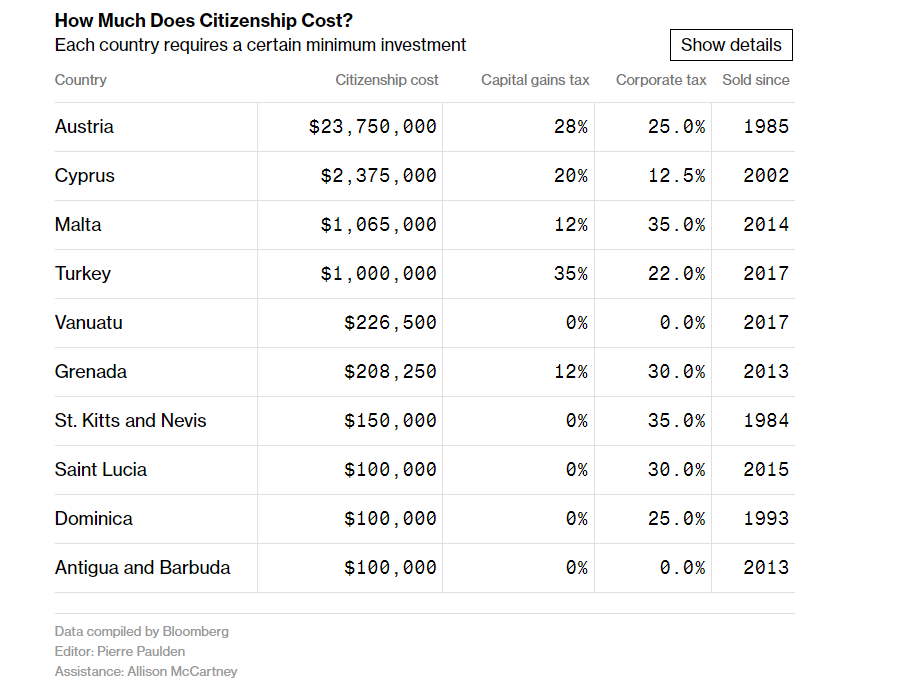Sort by the Country column header
This screenshot has height=688, width=924.
[x=81, y=80]
